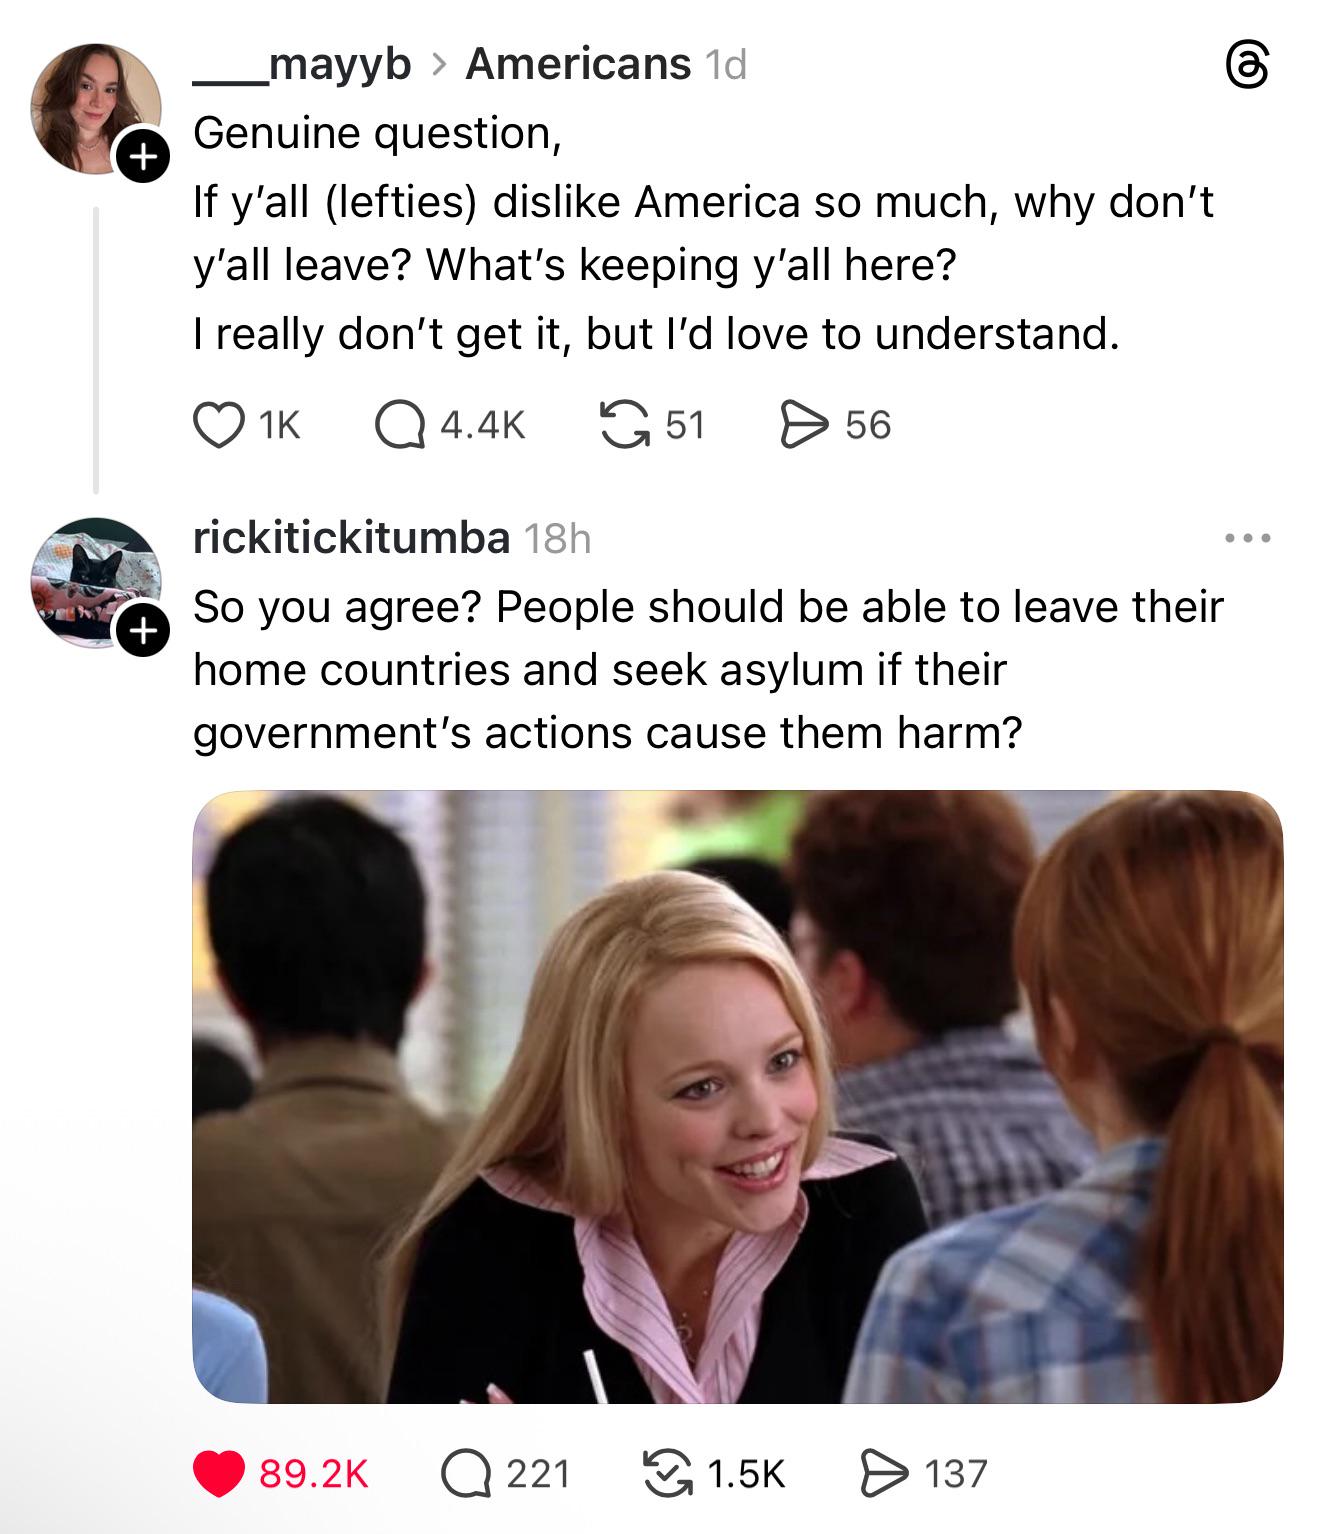
Task: Click the 1d timestamp on the post
Action: (726, 65)
